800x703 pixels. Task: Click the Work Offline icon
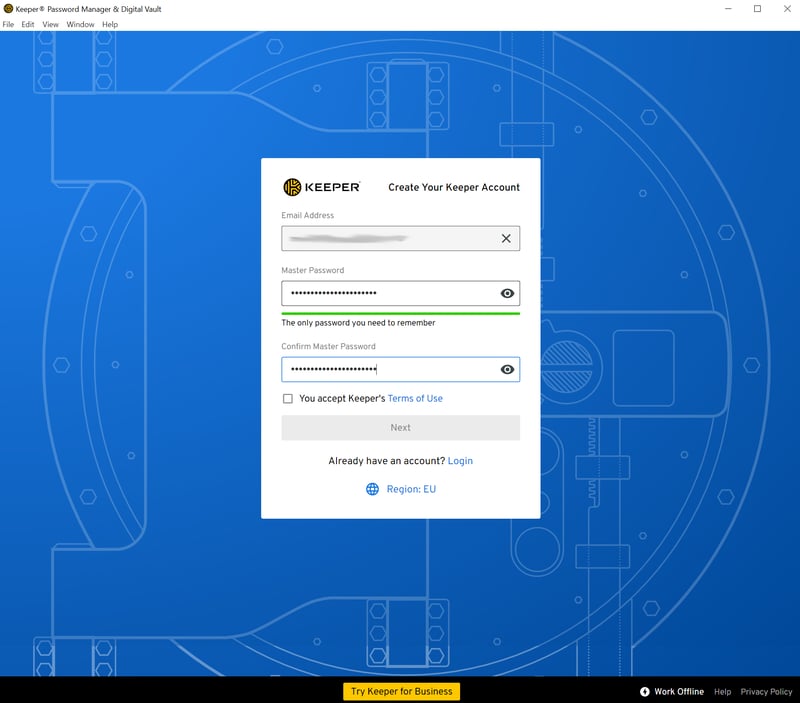(645, 692)
